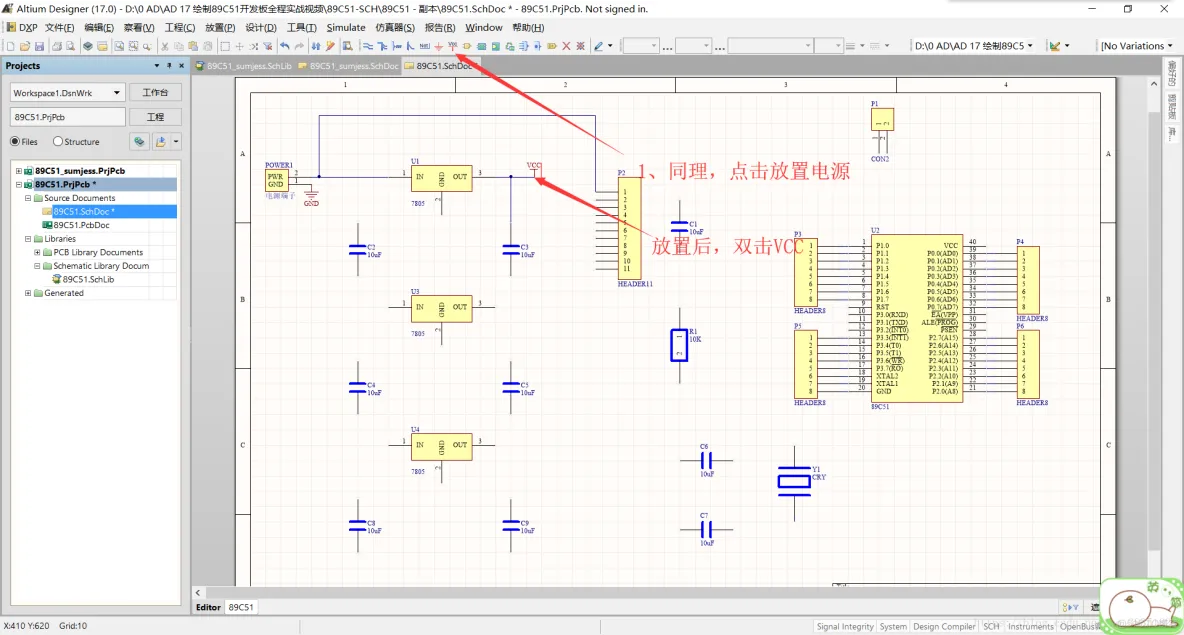Click the Undo arrow icon

(285, 46)
